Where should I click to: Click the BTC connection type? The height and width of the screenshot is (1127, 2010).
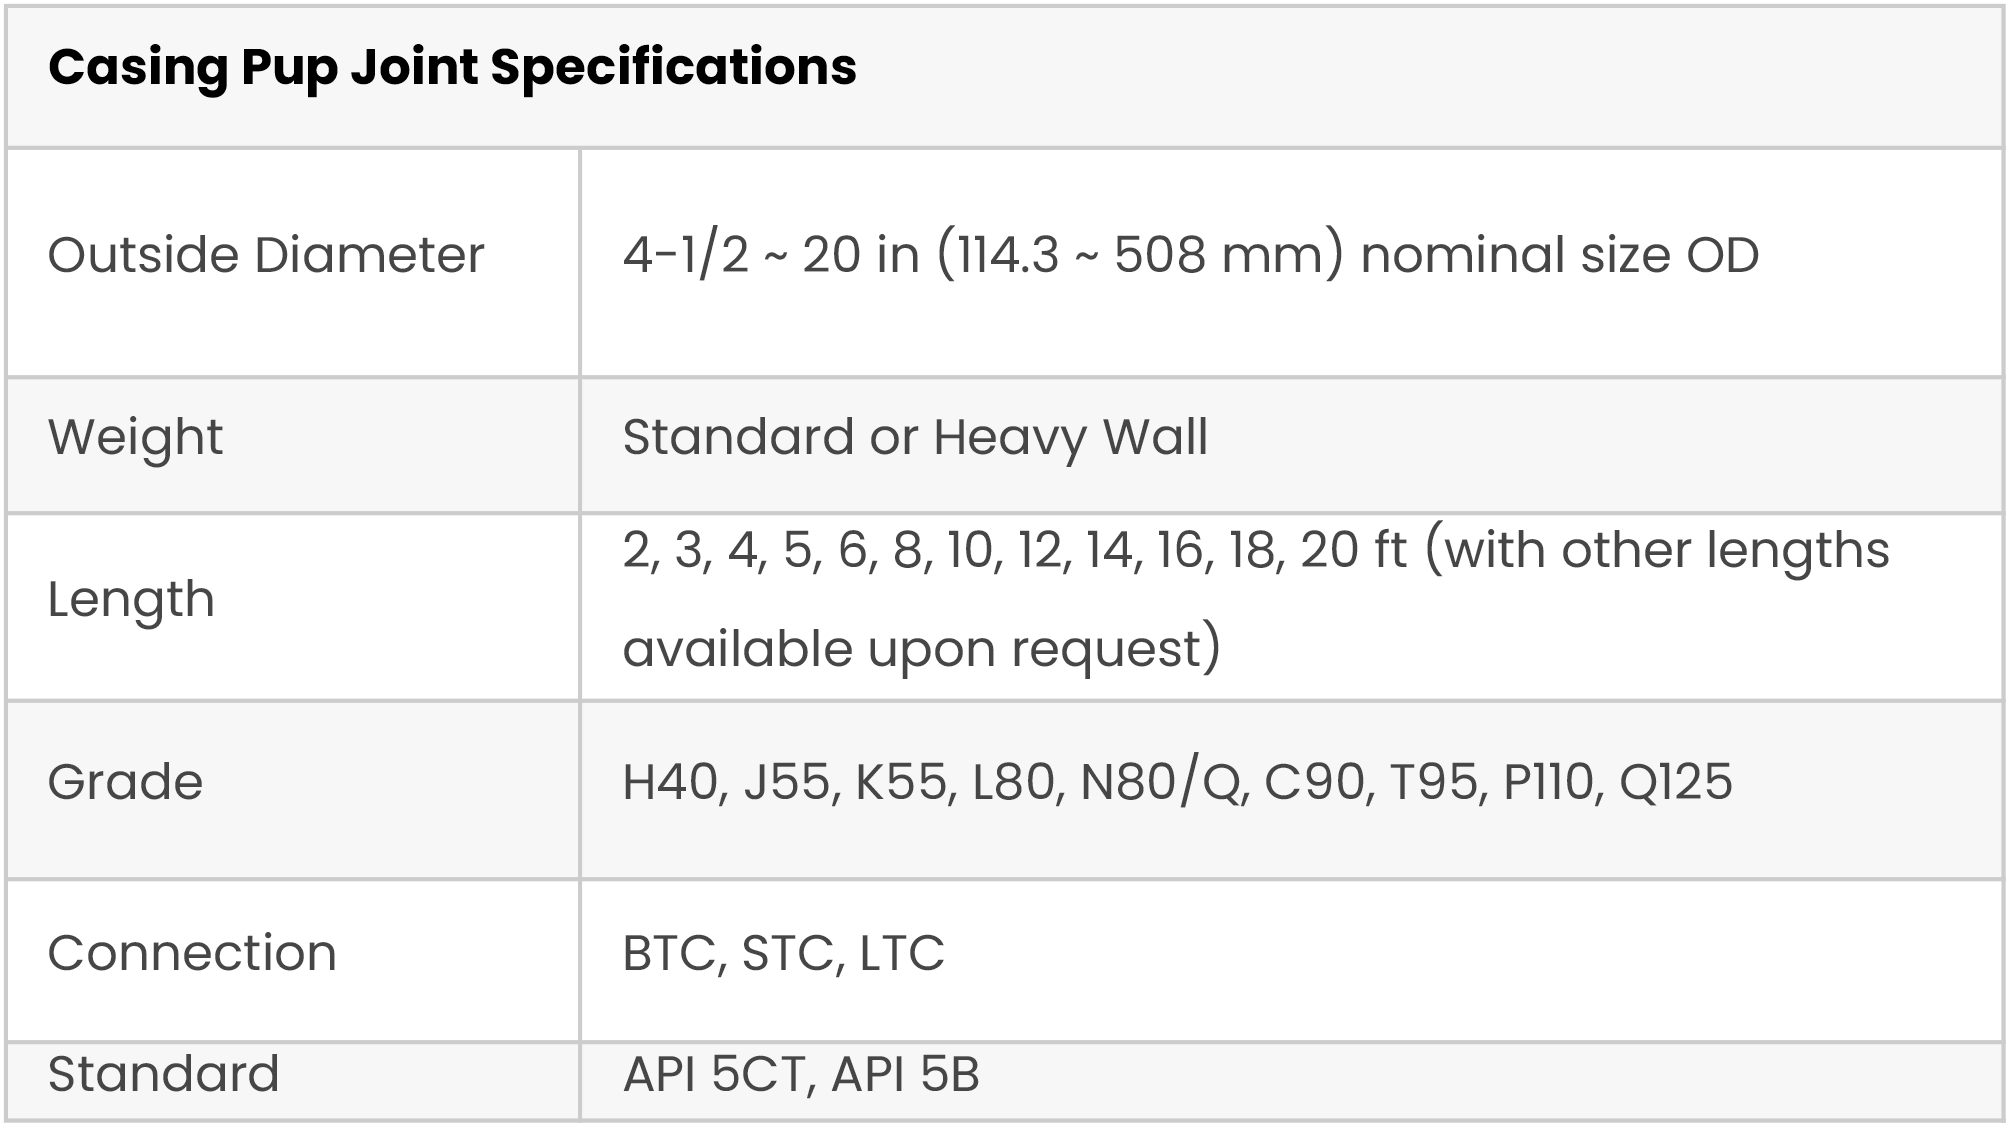672,953
